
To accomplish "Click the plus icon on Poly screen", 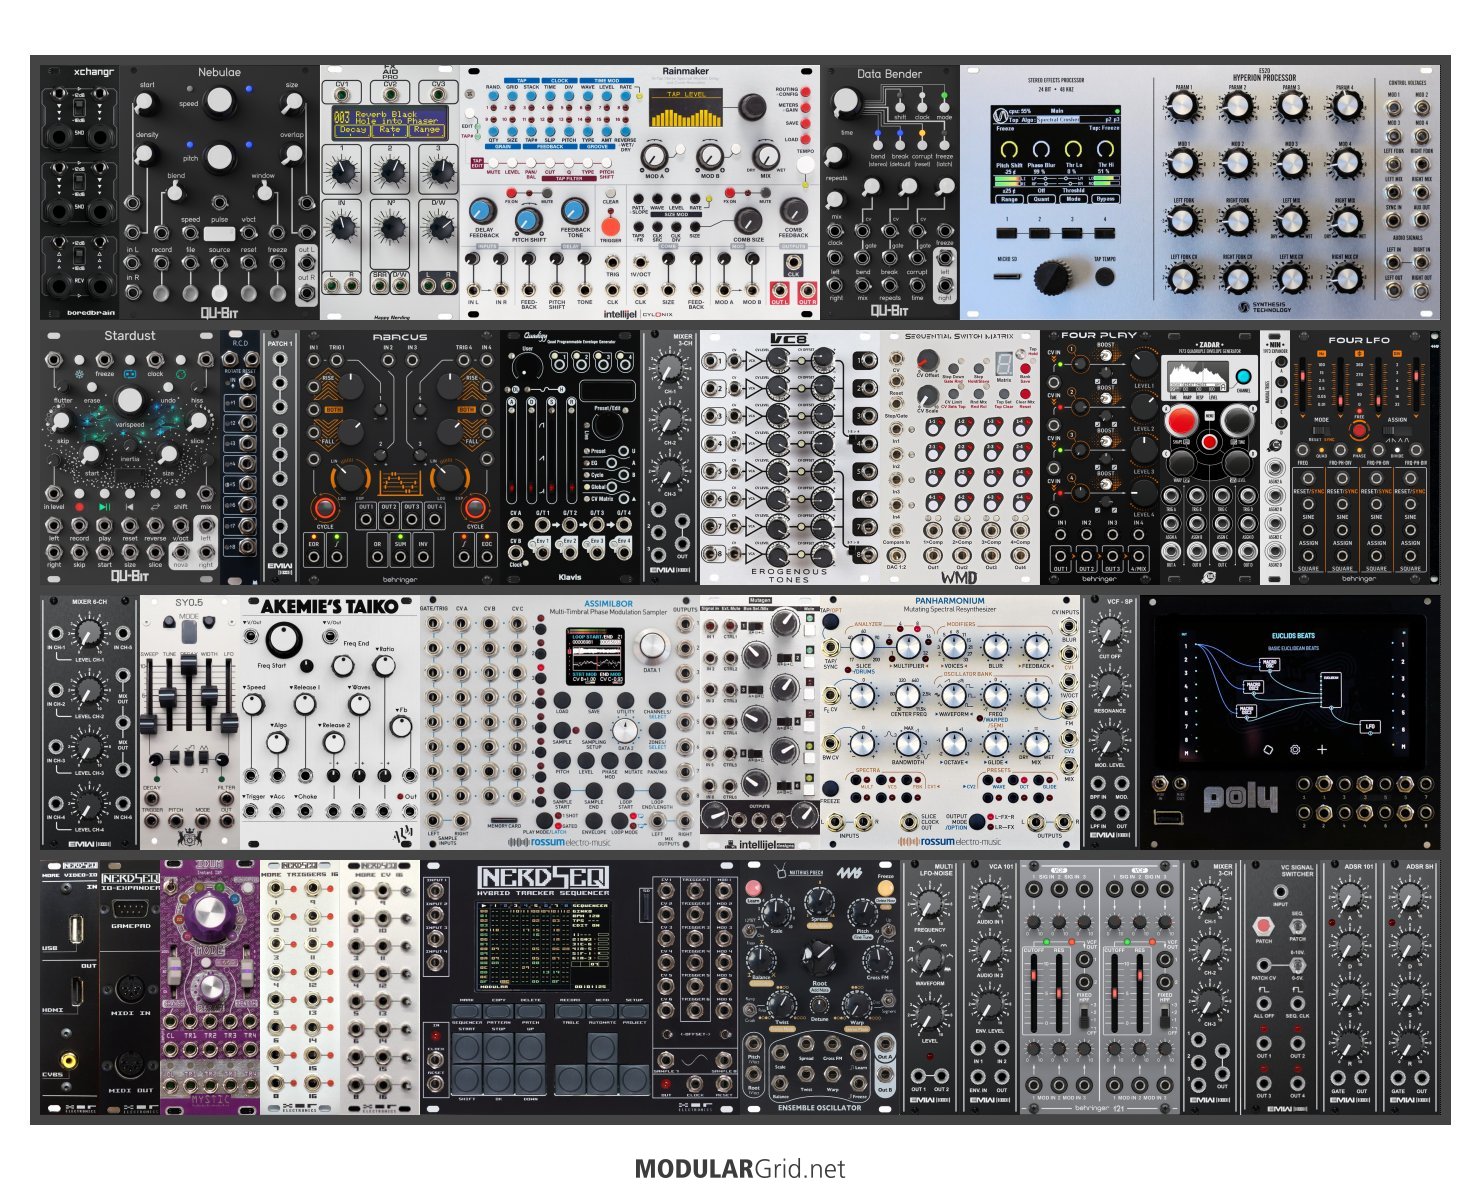I will click(x=1322, y=749).
